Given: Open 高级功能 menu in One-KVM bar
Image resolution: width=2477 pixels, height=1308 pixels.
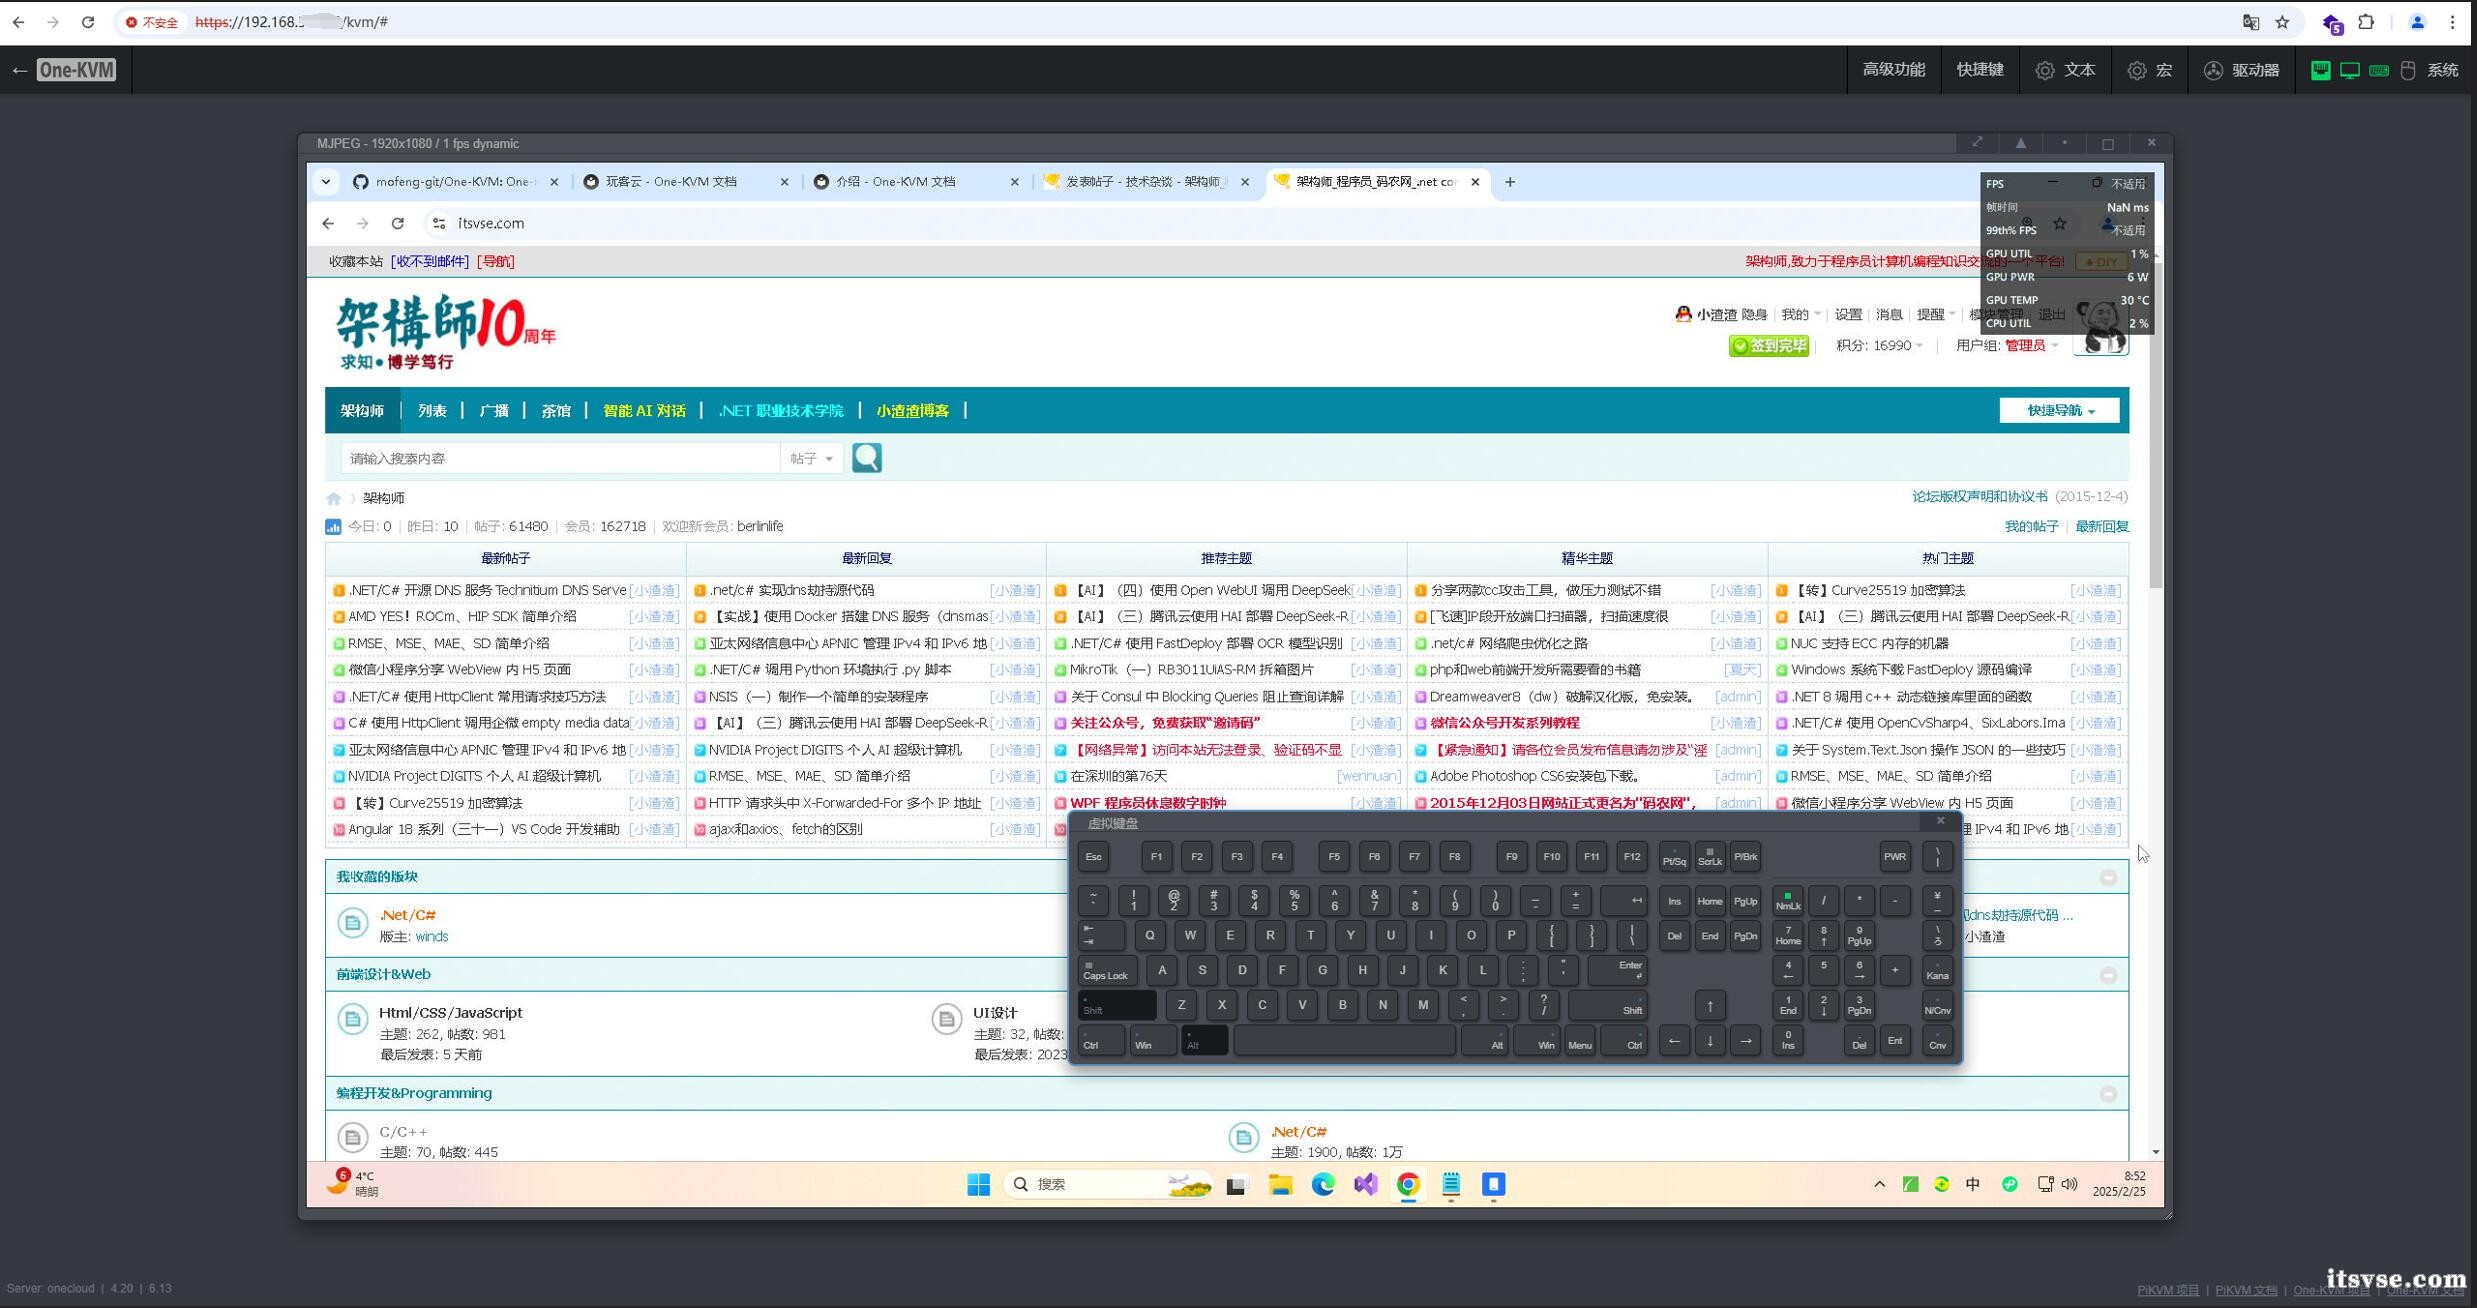Looking at the screenshot, I should pyautogui.click(x=1893, y=70).
